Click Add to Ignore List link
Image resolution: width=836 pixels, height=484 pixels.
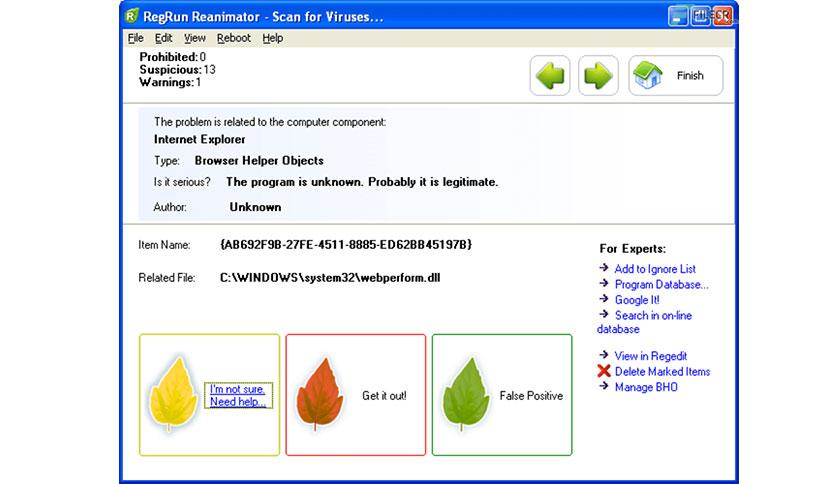tap(655, 269)
